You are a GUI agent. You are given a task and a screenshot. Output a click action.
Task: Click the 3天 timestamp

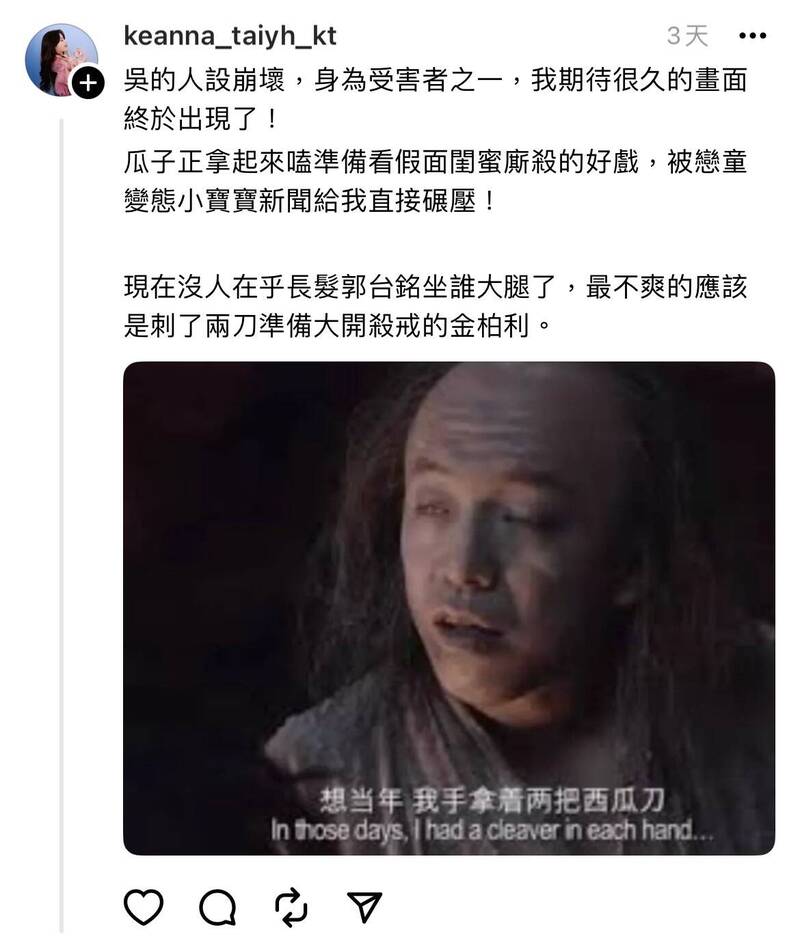(x=688, y=36)
